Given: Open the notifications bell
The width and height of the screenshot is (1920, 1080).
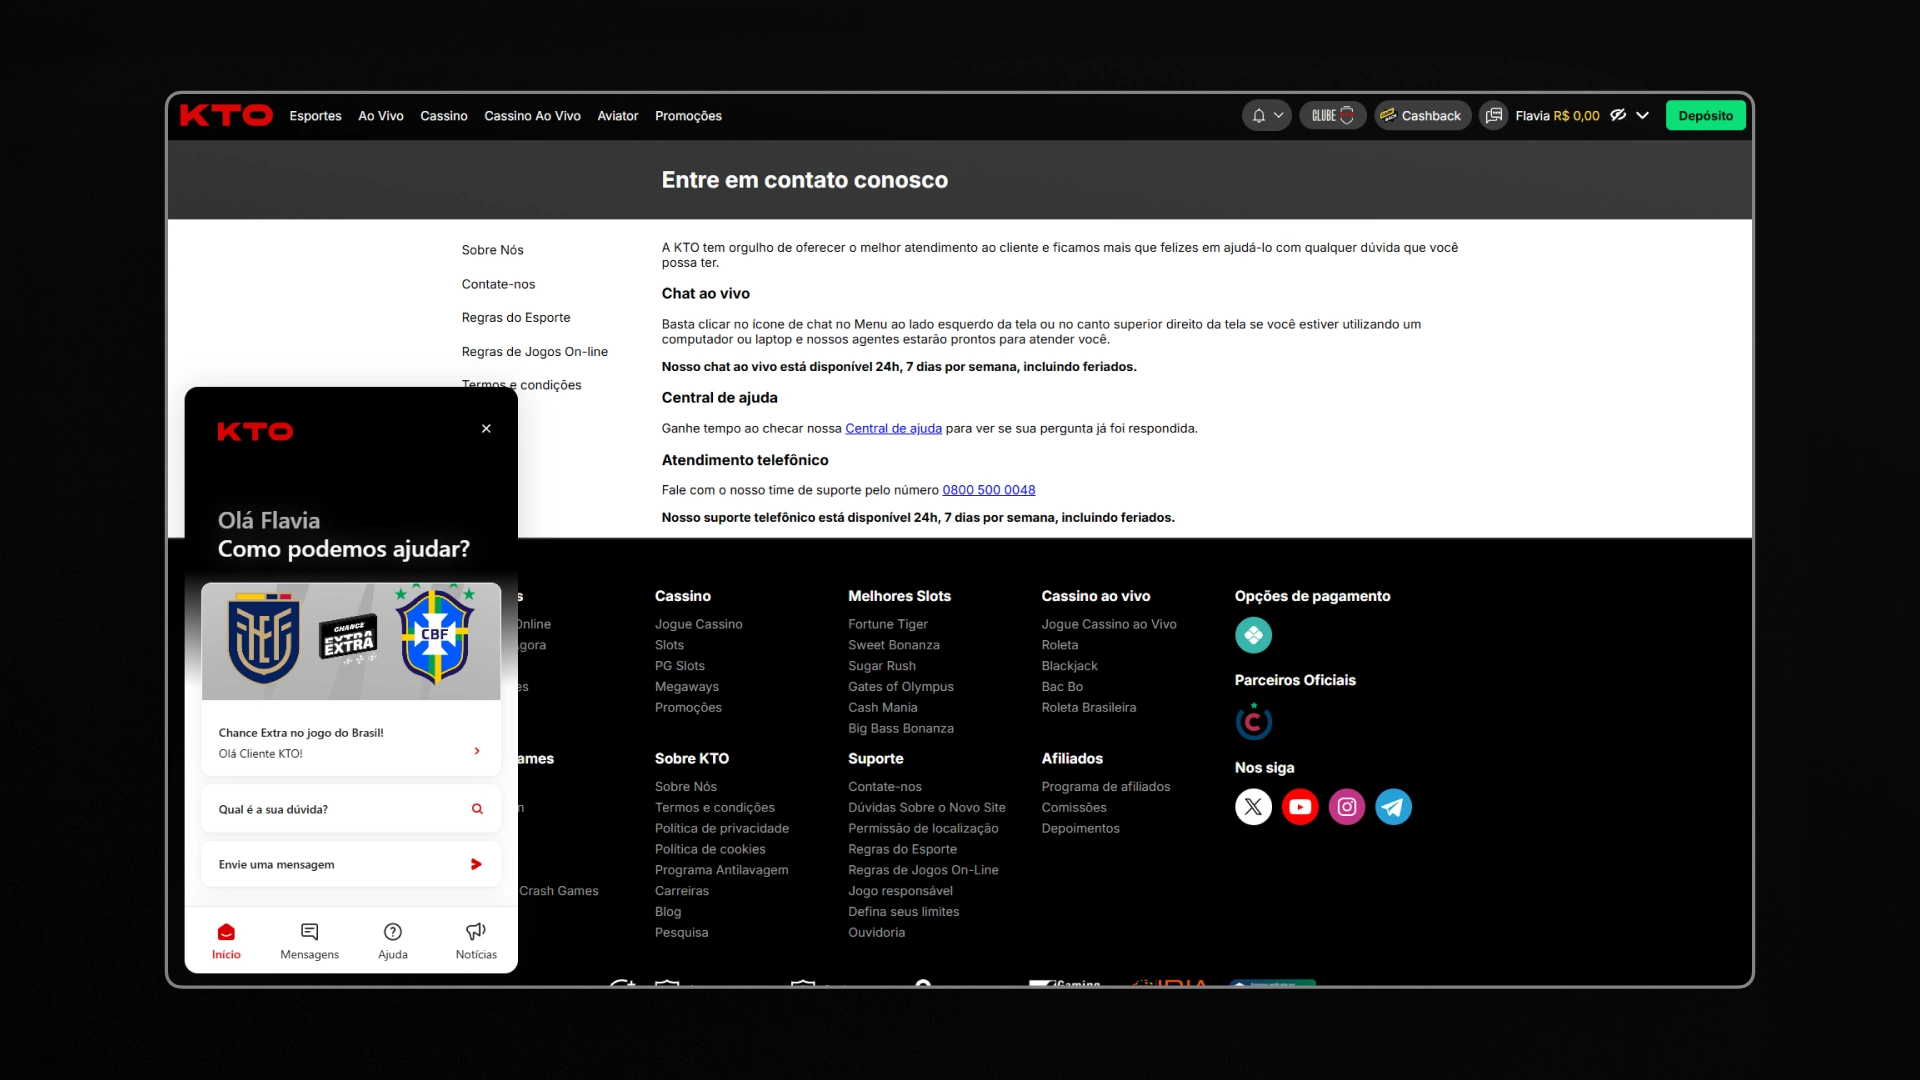Looking at the screenshot, I should (1259, 116).
